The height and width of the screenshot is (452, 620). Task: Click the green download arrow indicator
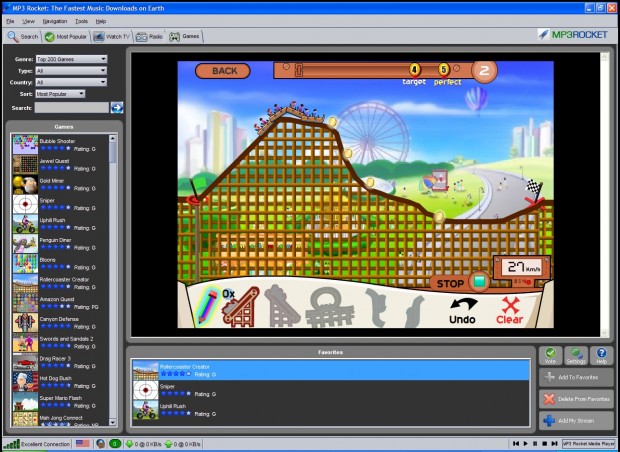pyautogui.click(x=129, y=444)
